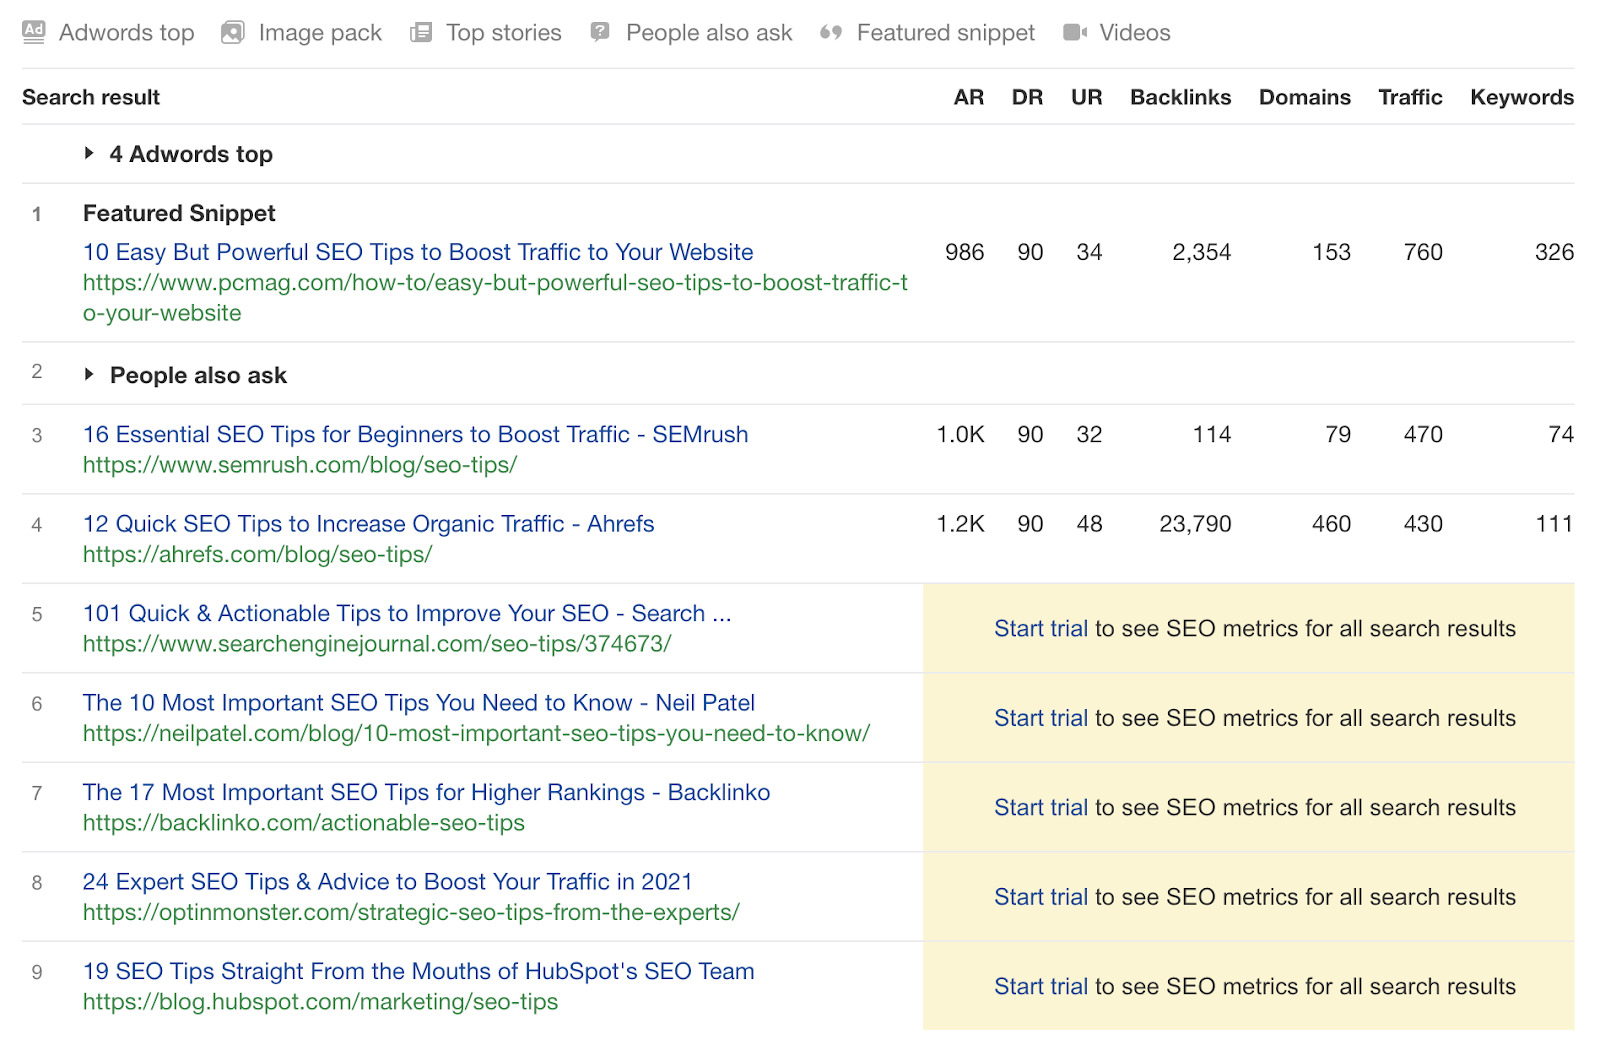Expand the 4 Adwords top section
This screenshot has width=1600, height=1045.
point(90,154)
